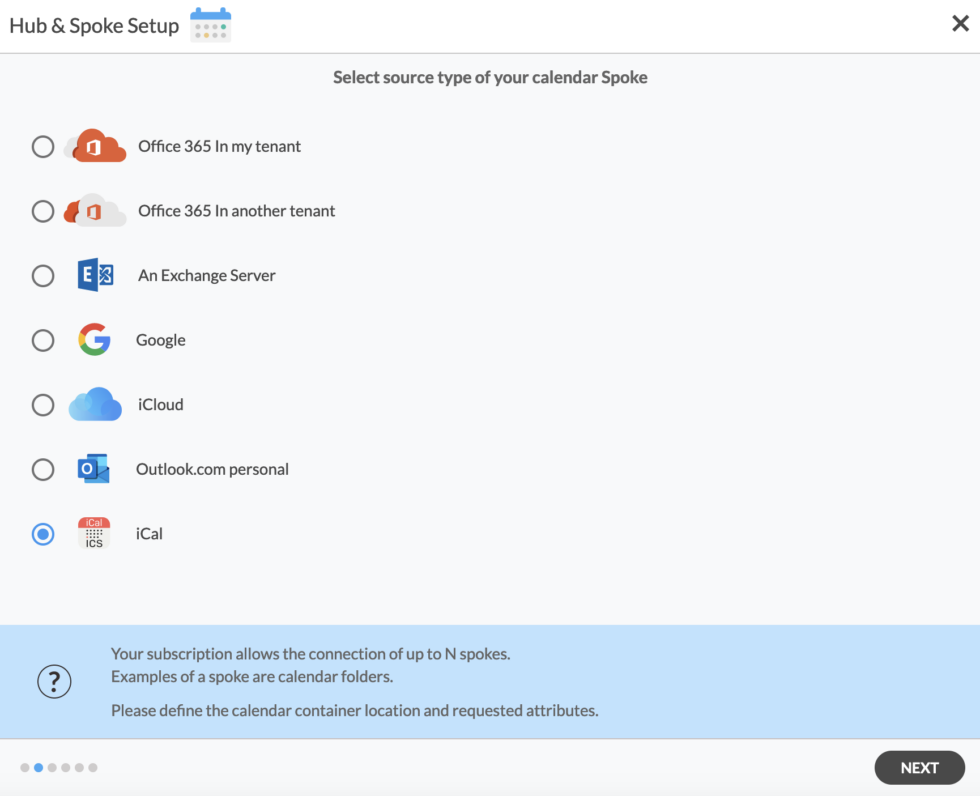
Task: Click the iCloud icon
Action: click(93, 404)
